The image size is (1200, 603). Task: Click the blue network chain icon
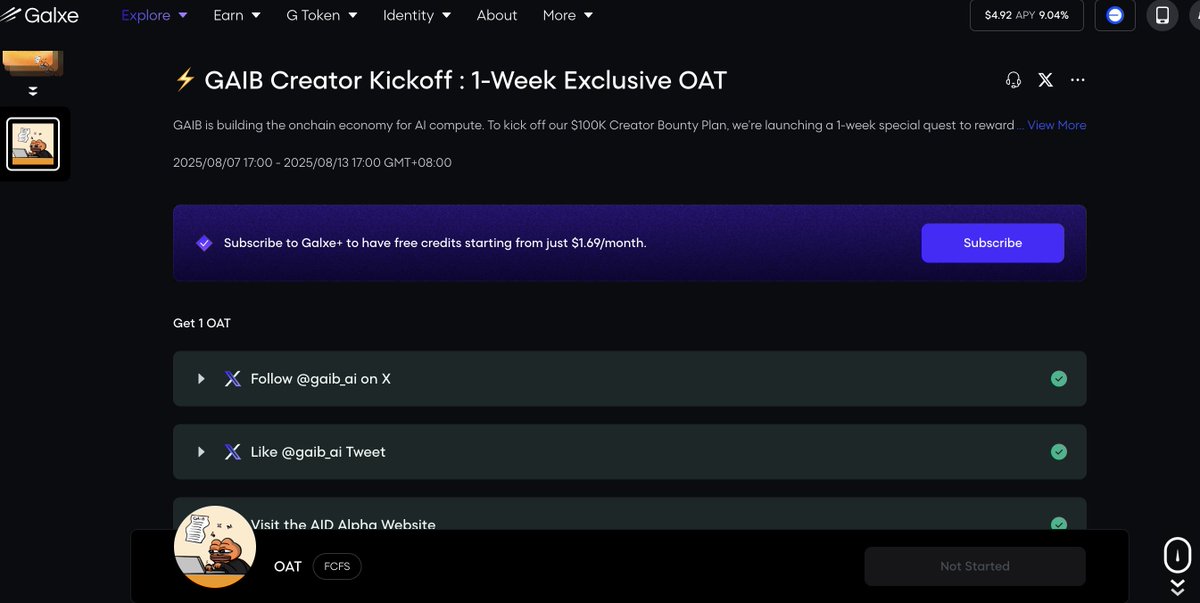(1115, 15)
